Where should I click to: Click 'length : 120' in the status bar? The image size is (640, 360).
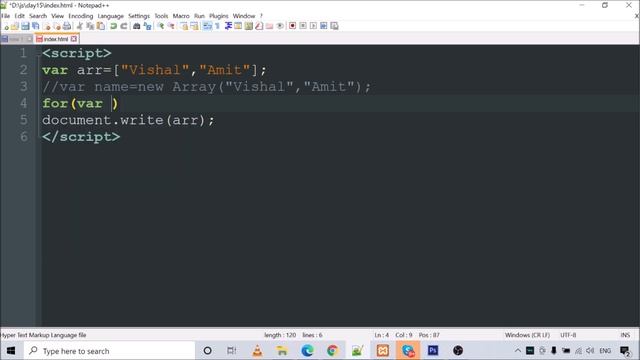pos(280,335)
